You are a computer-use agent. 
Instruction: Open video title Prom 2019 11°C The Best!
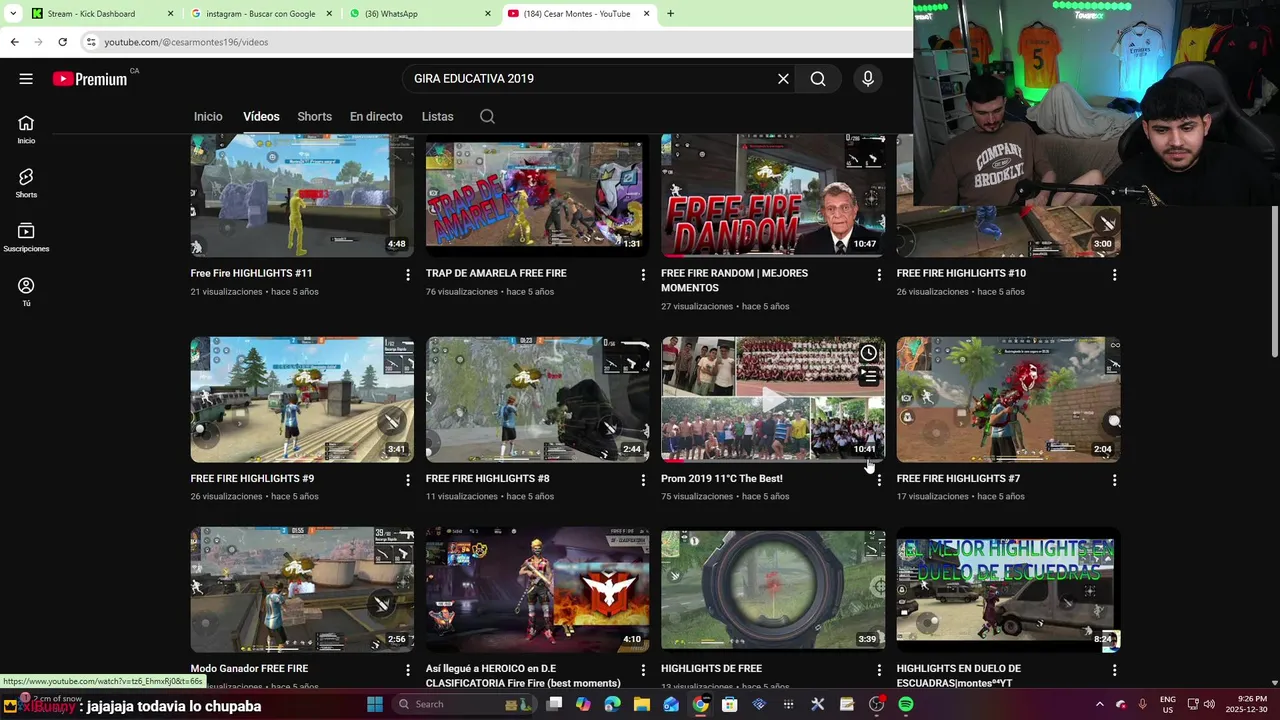(x=721, y=478)
